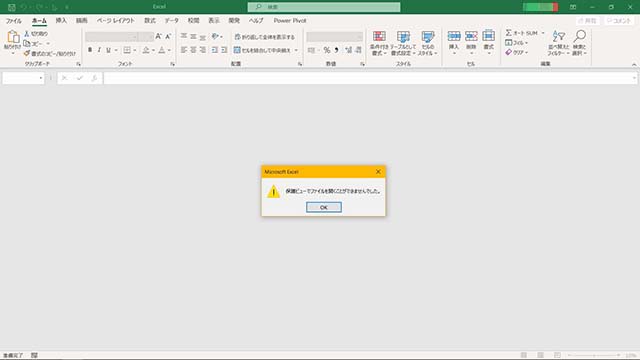Click OK in the Microsoft Excel warning dialog

pyautogui.click(x=324, y=207)
